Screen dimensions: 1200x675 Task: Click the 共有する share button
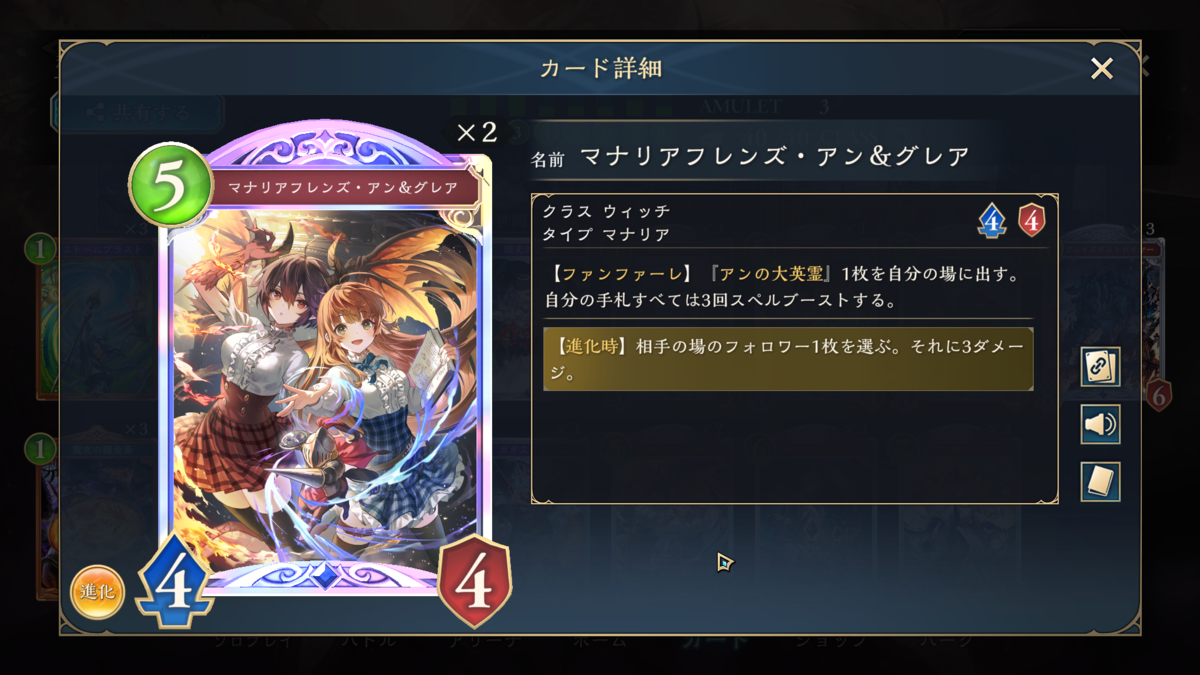(138, 112)
